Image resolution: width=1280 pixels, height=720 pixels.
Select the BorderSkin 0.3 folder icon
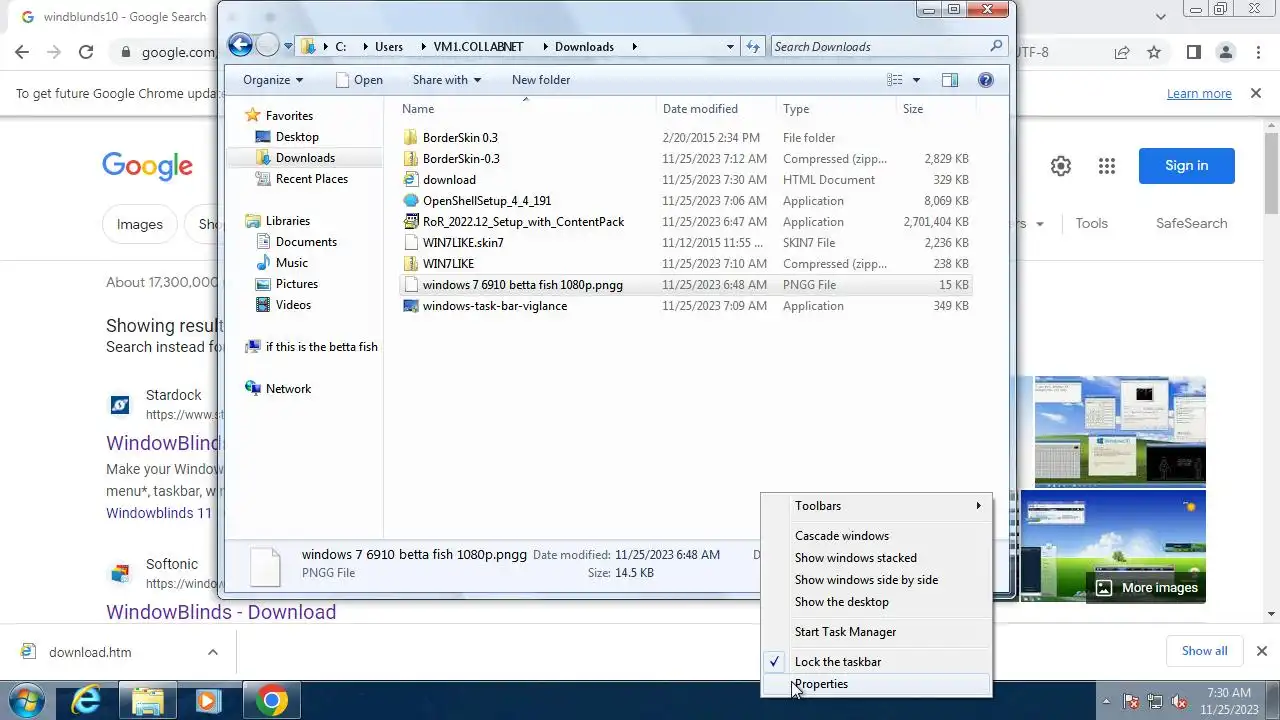point(410,138)
